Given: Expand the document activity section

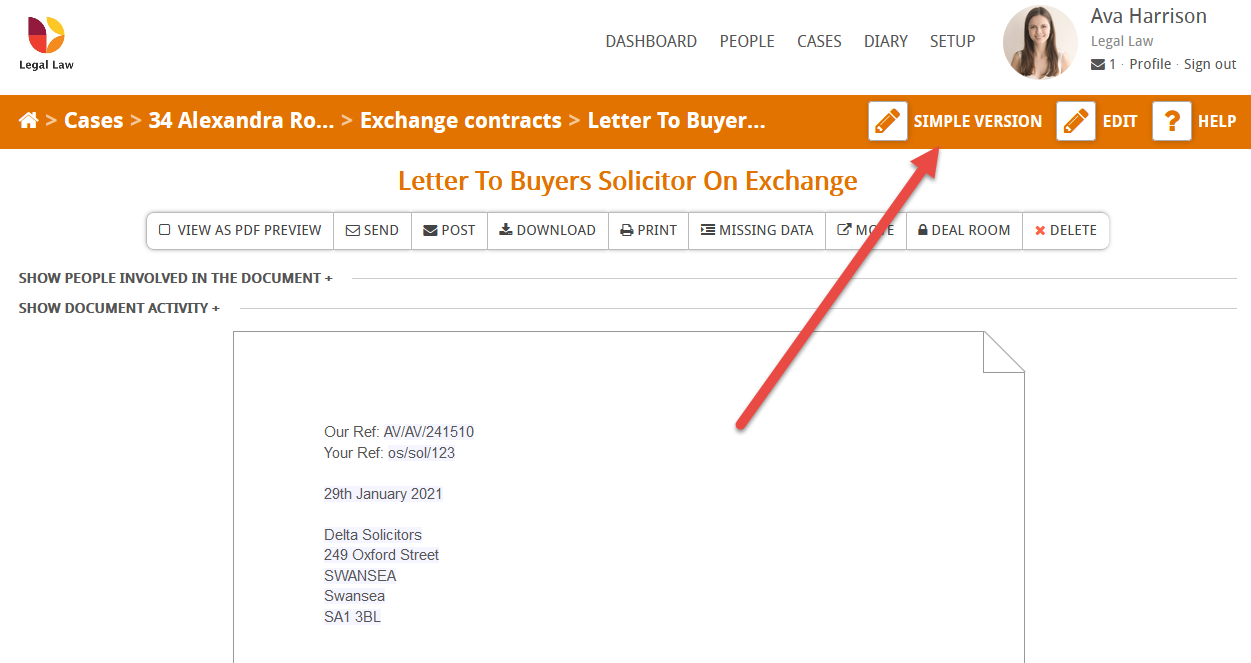Looking at the screenshot, I should click(118, 308).
